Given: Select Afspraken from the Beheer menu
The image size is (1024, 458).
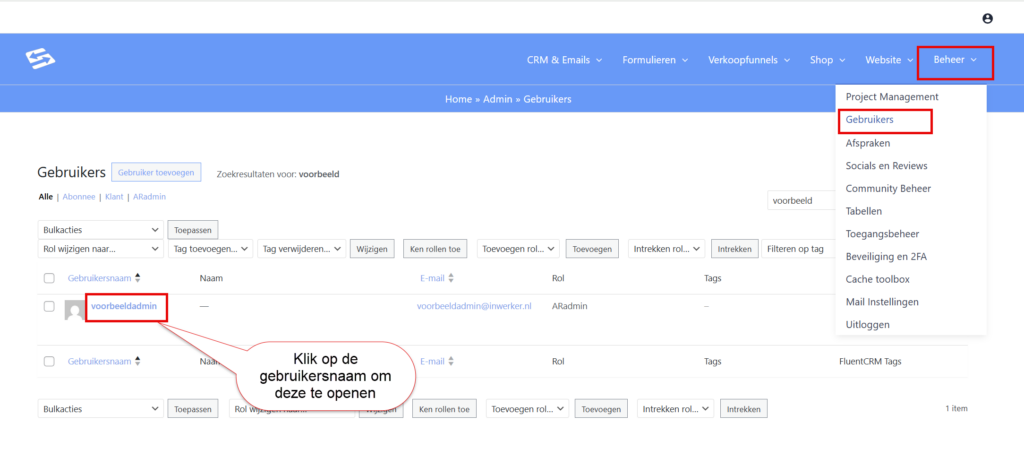Looking at the screenshot, I should click(868, 143).
